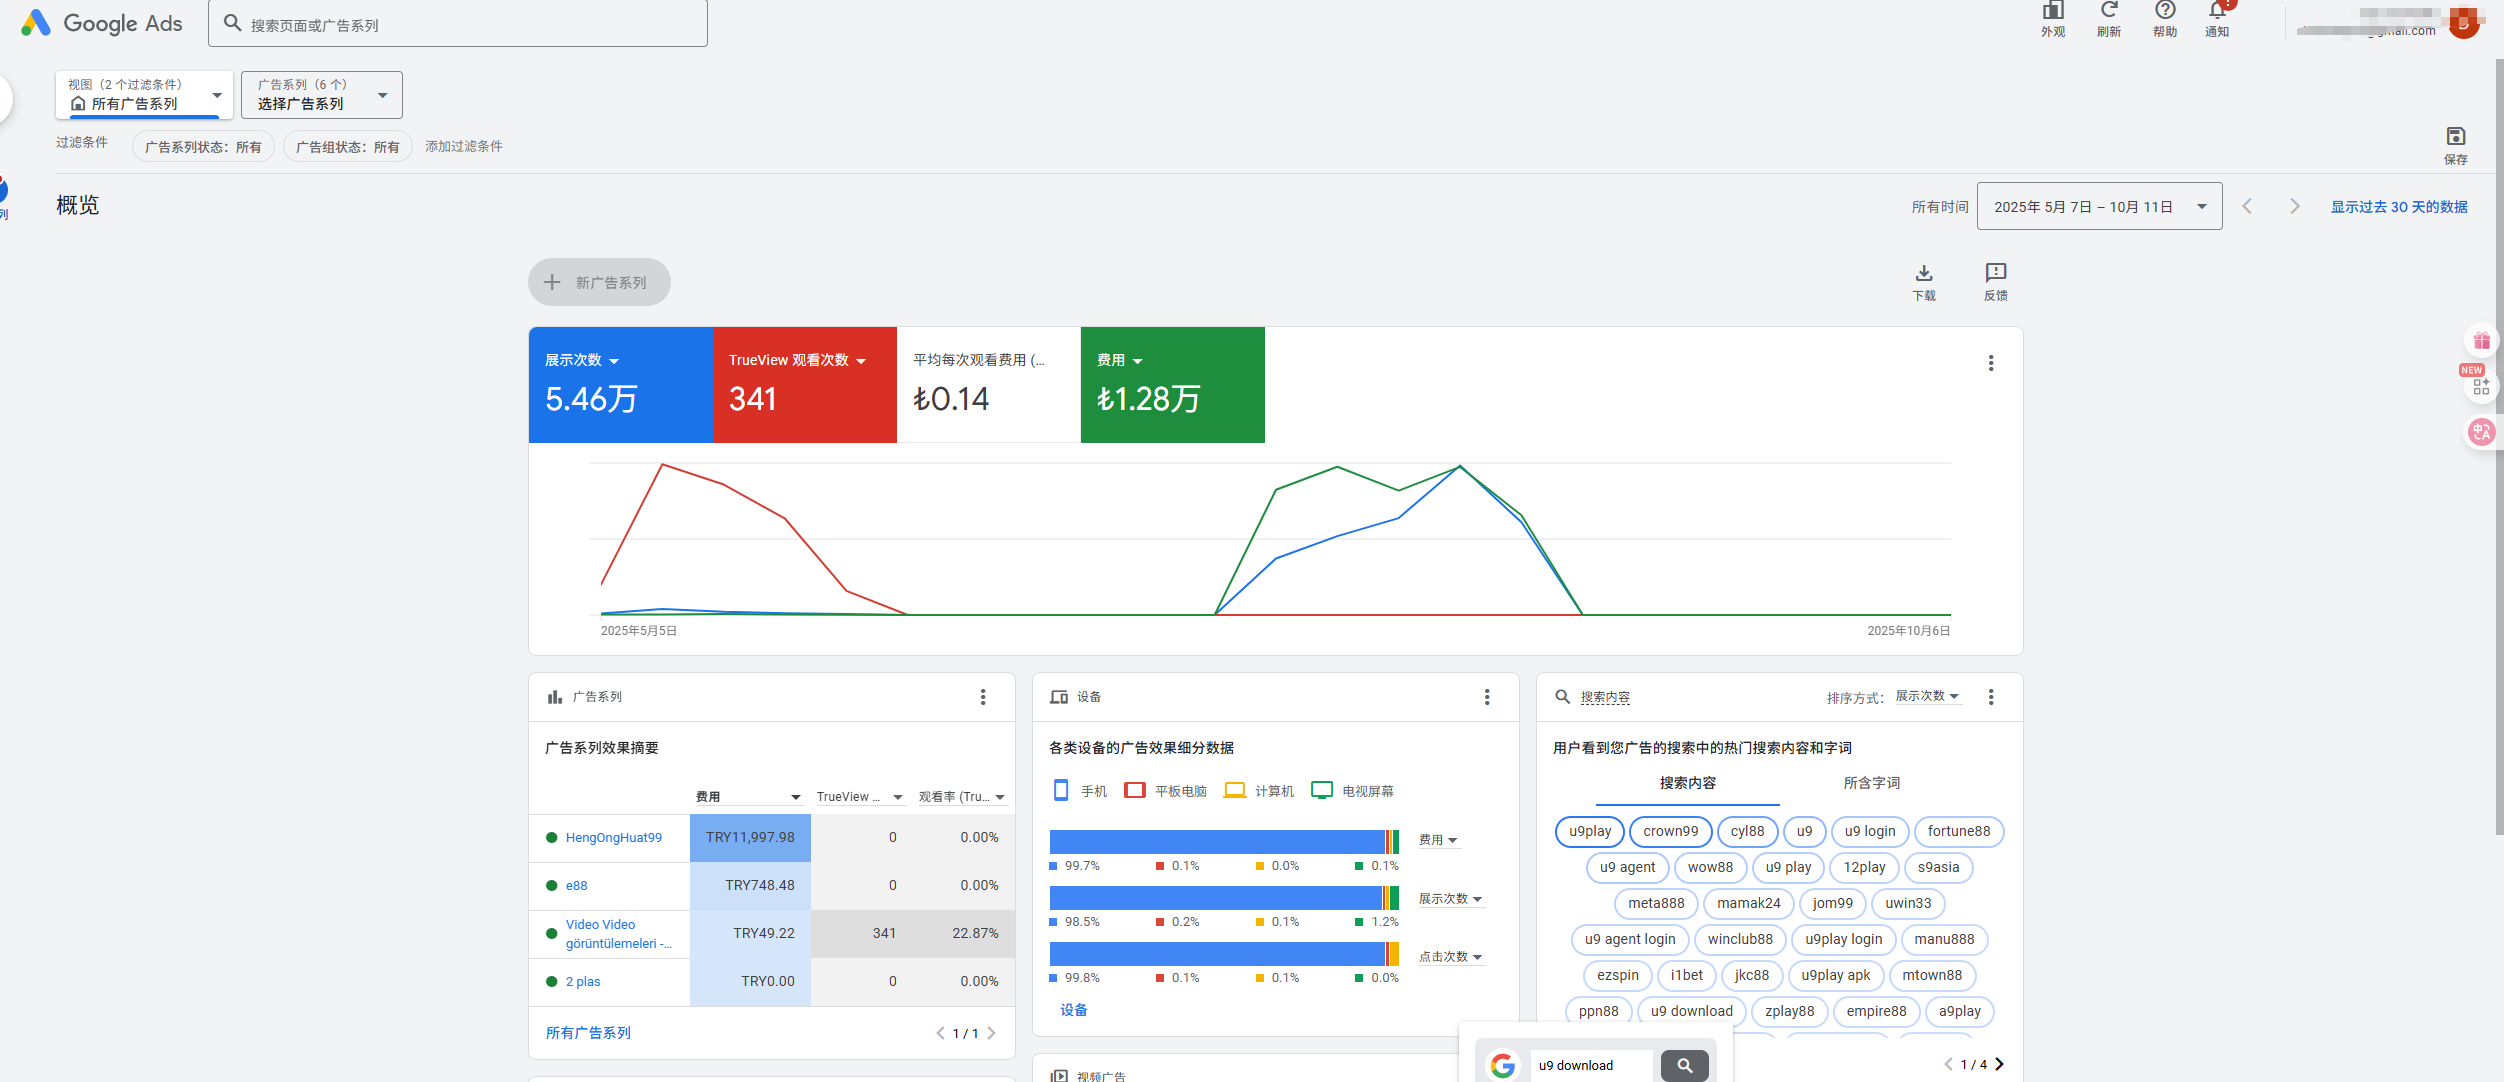Open the Help icon in header
This screenshot has height=1082, width=2504.
2165,11
